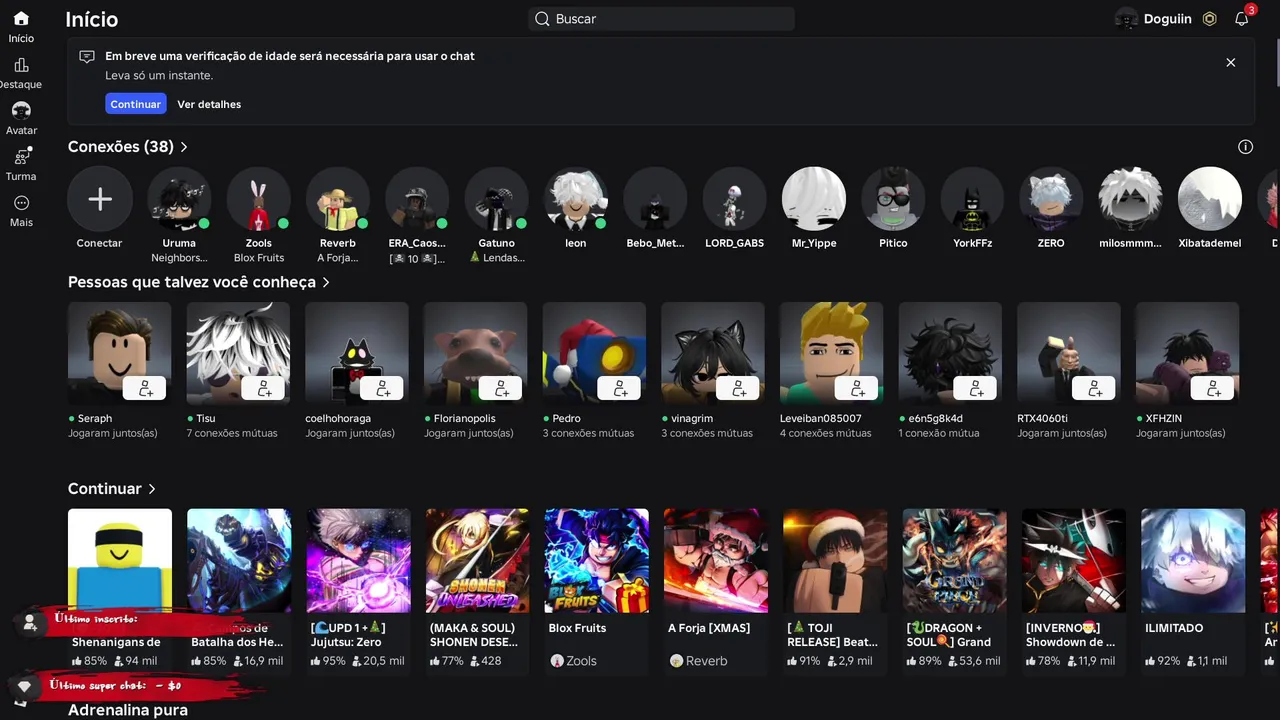This screenshot has width=1280, height=720.
Task: Add Pedro as a connection
Action: (x=621, y=389)
